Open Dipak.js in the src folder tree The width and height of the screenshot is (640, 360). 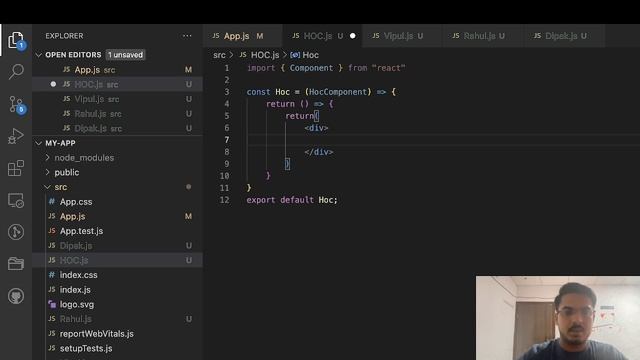coord(118,246)
